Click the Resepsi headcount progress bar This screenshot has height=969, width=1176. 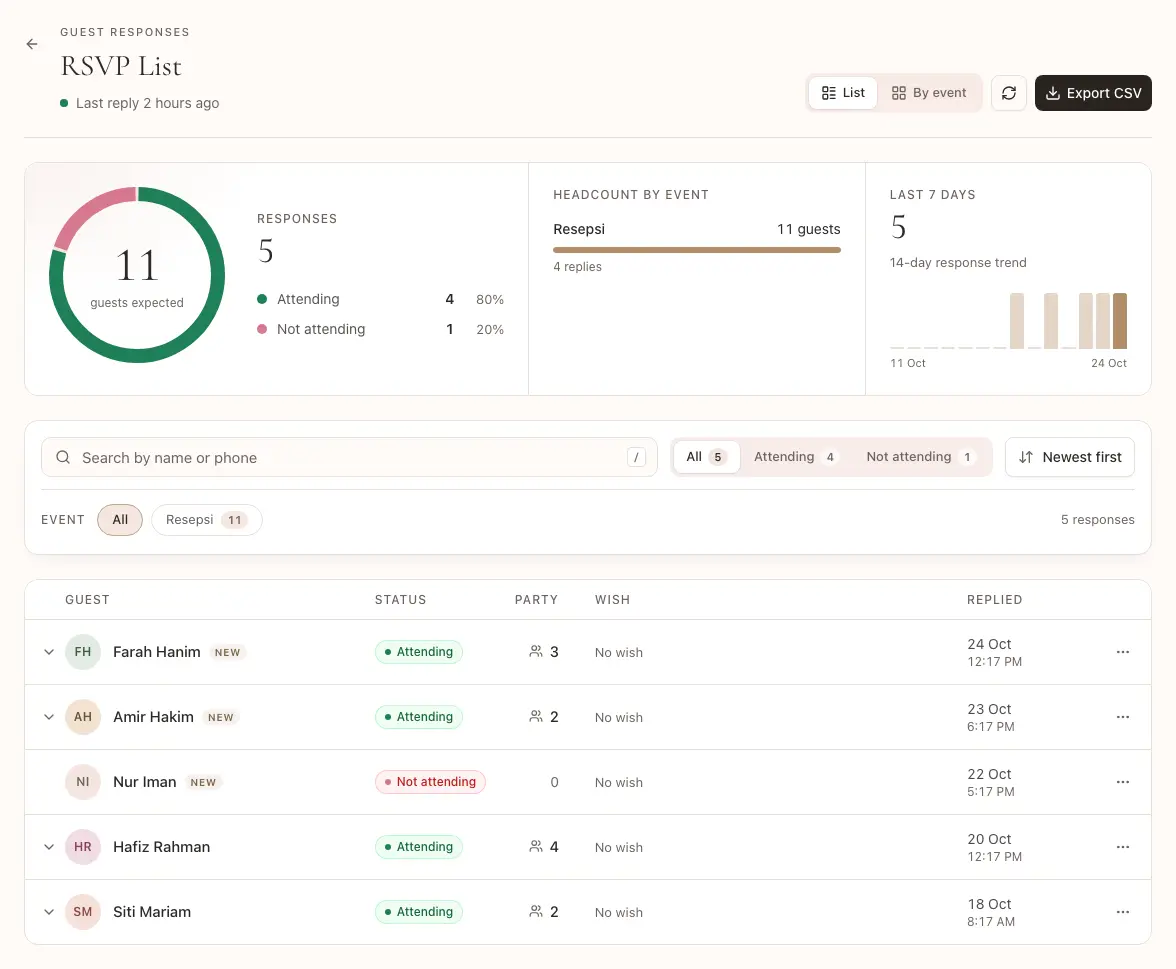click(697, 250)
